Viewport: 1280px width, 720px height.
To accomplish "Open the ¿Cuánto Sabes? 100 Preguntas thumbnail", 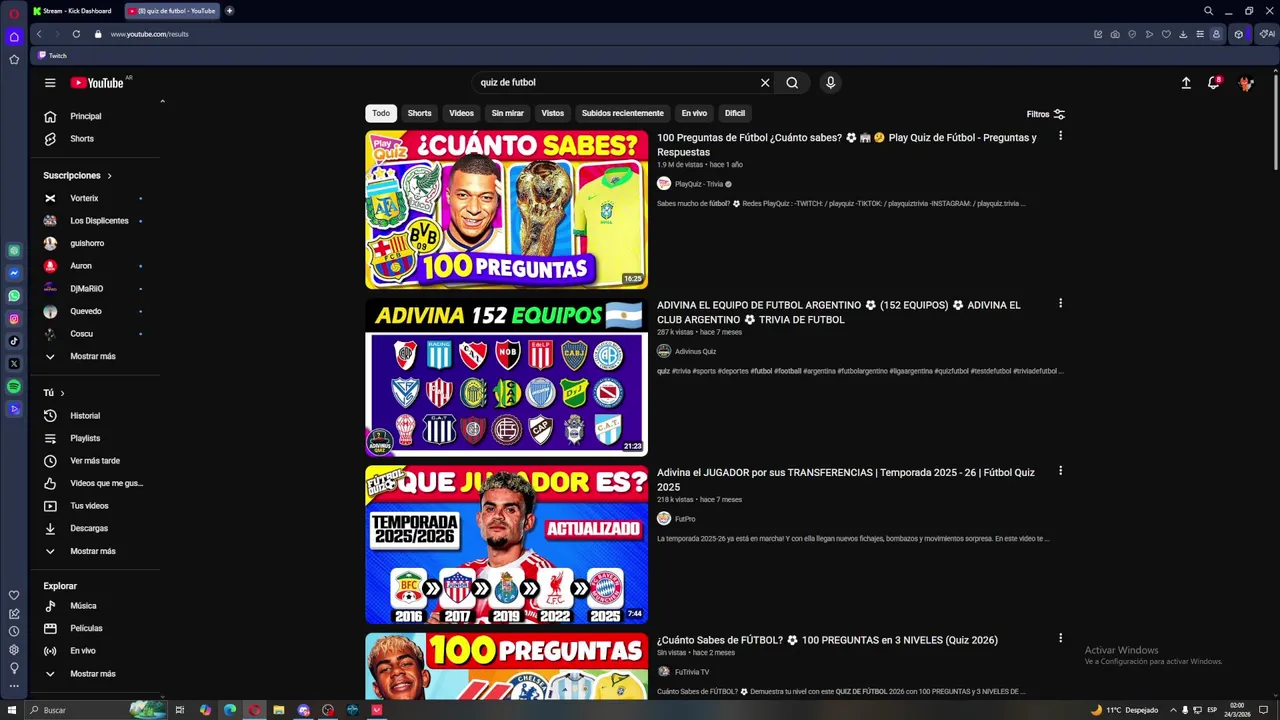I will click(506, 209).
